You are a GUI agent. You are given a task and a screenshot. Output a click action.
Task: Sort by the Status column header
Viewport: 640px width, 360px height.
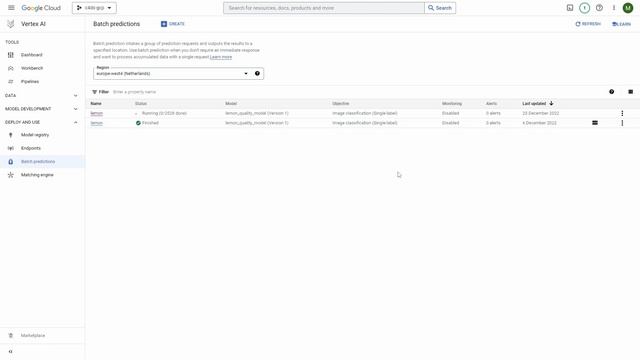coord(141,104)
